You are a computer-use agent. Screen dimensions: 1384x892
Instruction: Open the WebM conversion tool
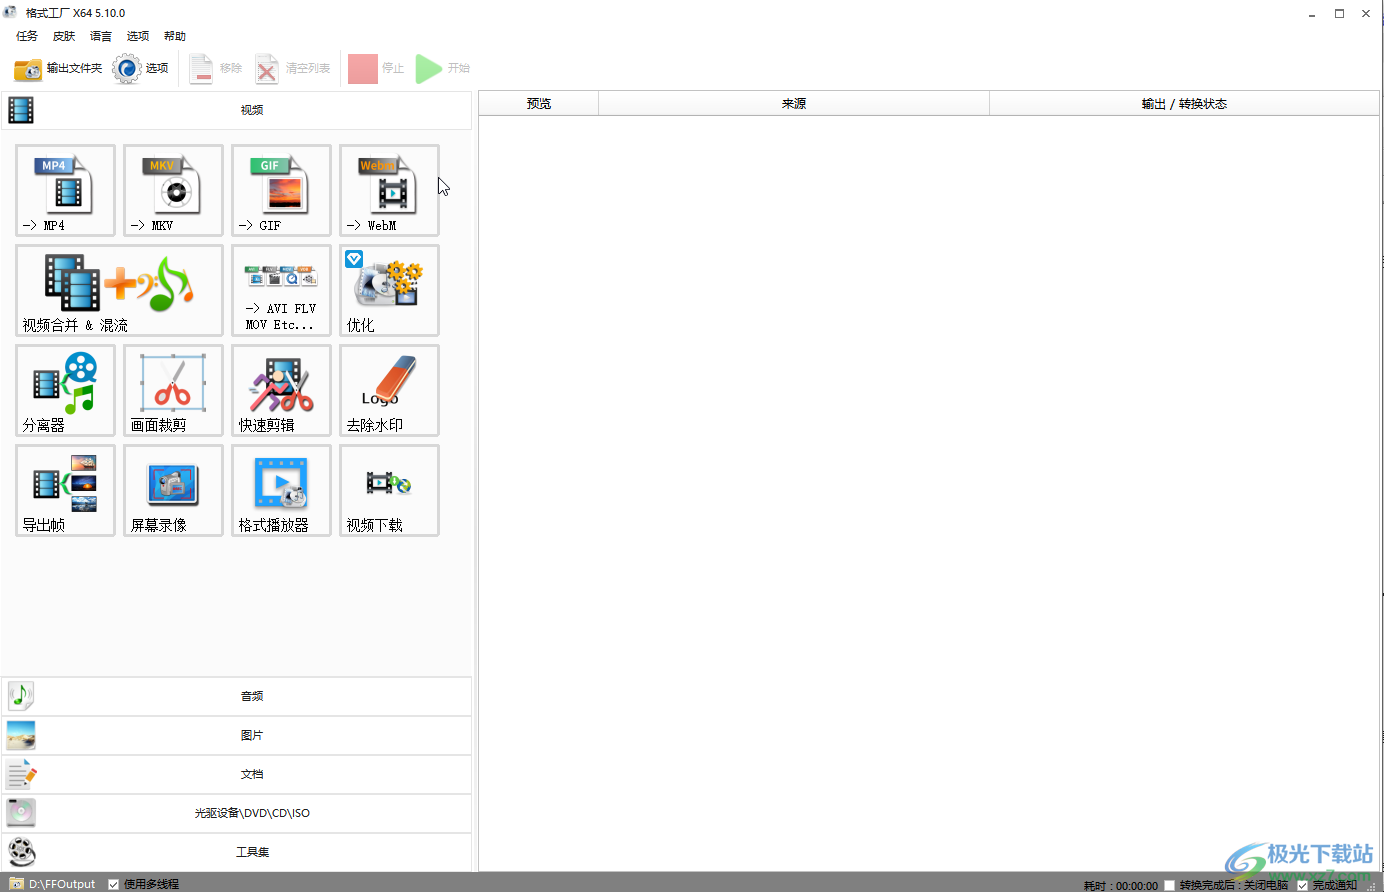pyautogui.click(x=389, y=190)
